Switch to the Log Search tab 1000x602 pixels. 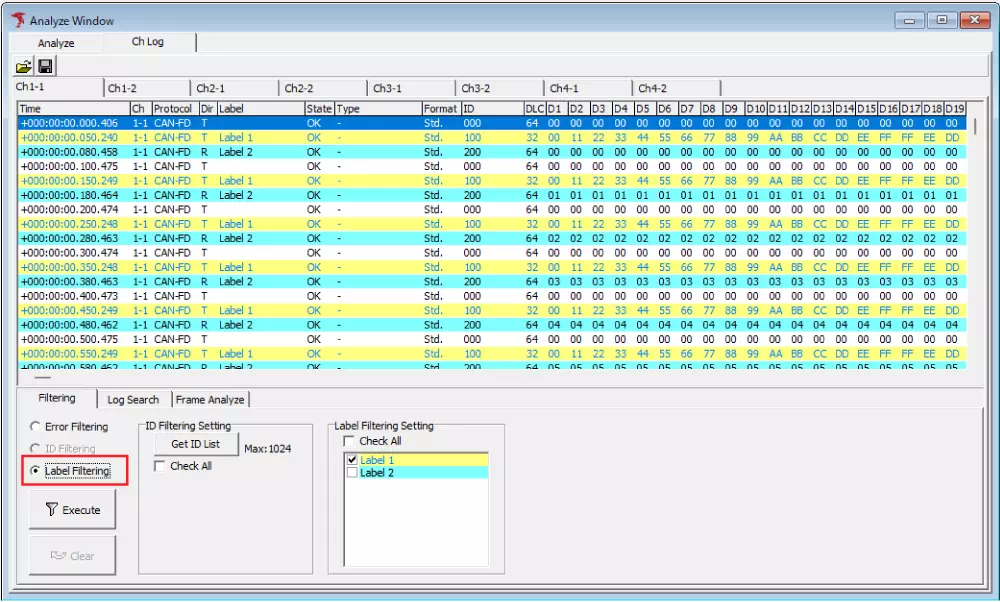pyautogui.click(x=133, y=399)
